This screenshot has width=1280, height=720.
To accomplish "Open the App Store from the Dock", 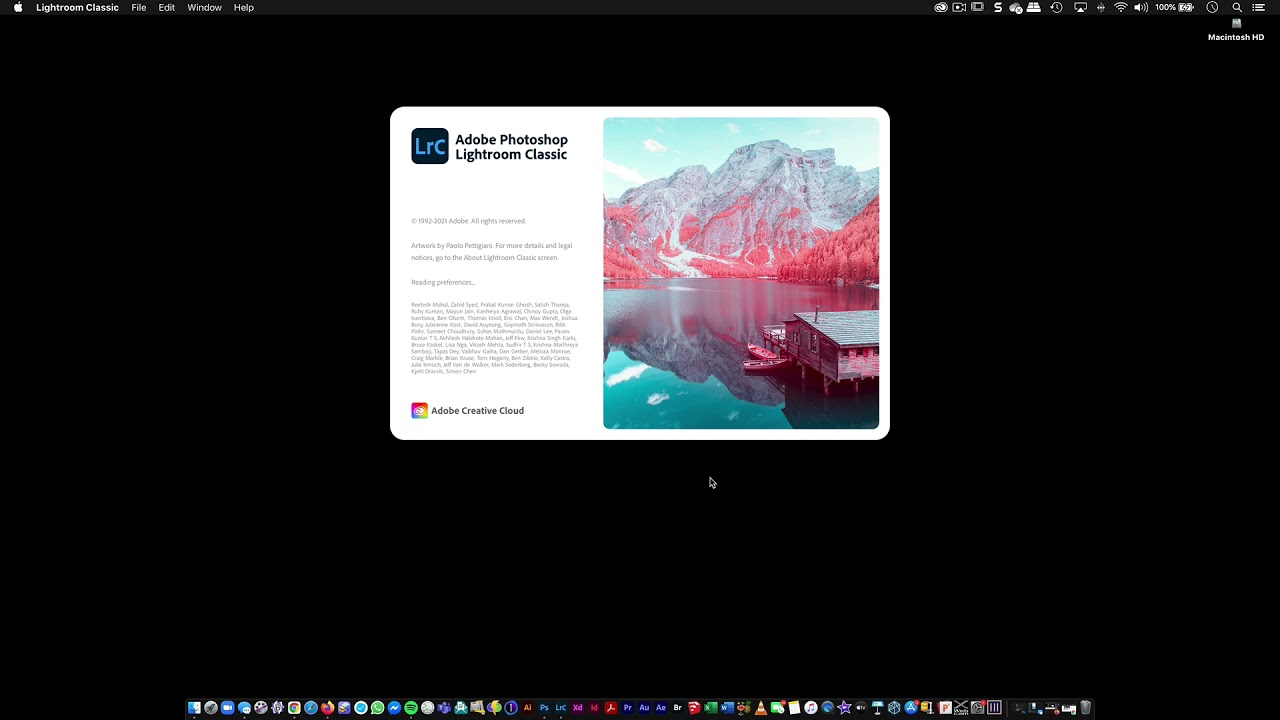I will (911, 708).
